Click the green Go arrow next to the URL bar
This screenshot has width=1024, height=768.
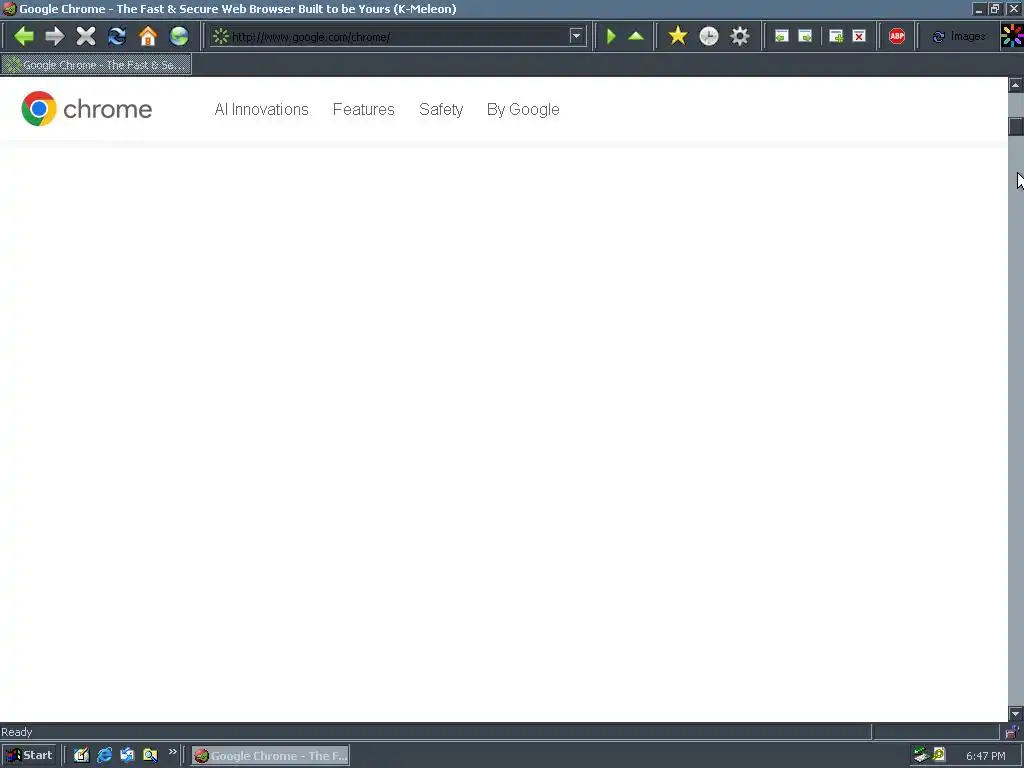(x=611, y=36)
